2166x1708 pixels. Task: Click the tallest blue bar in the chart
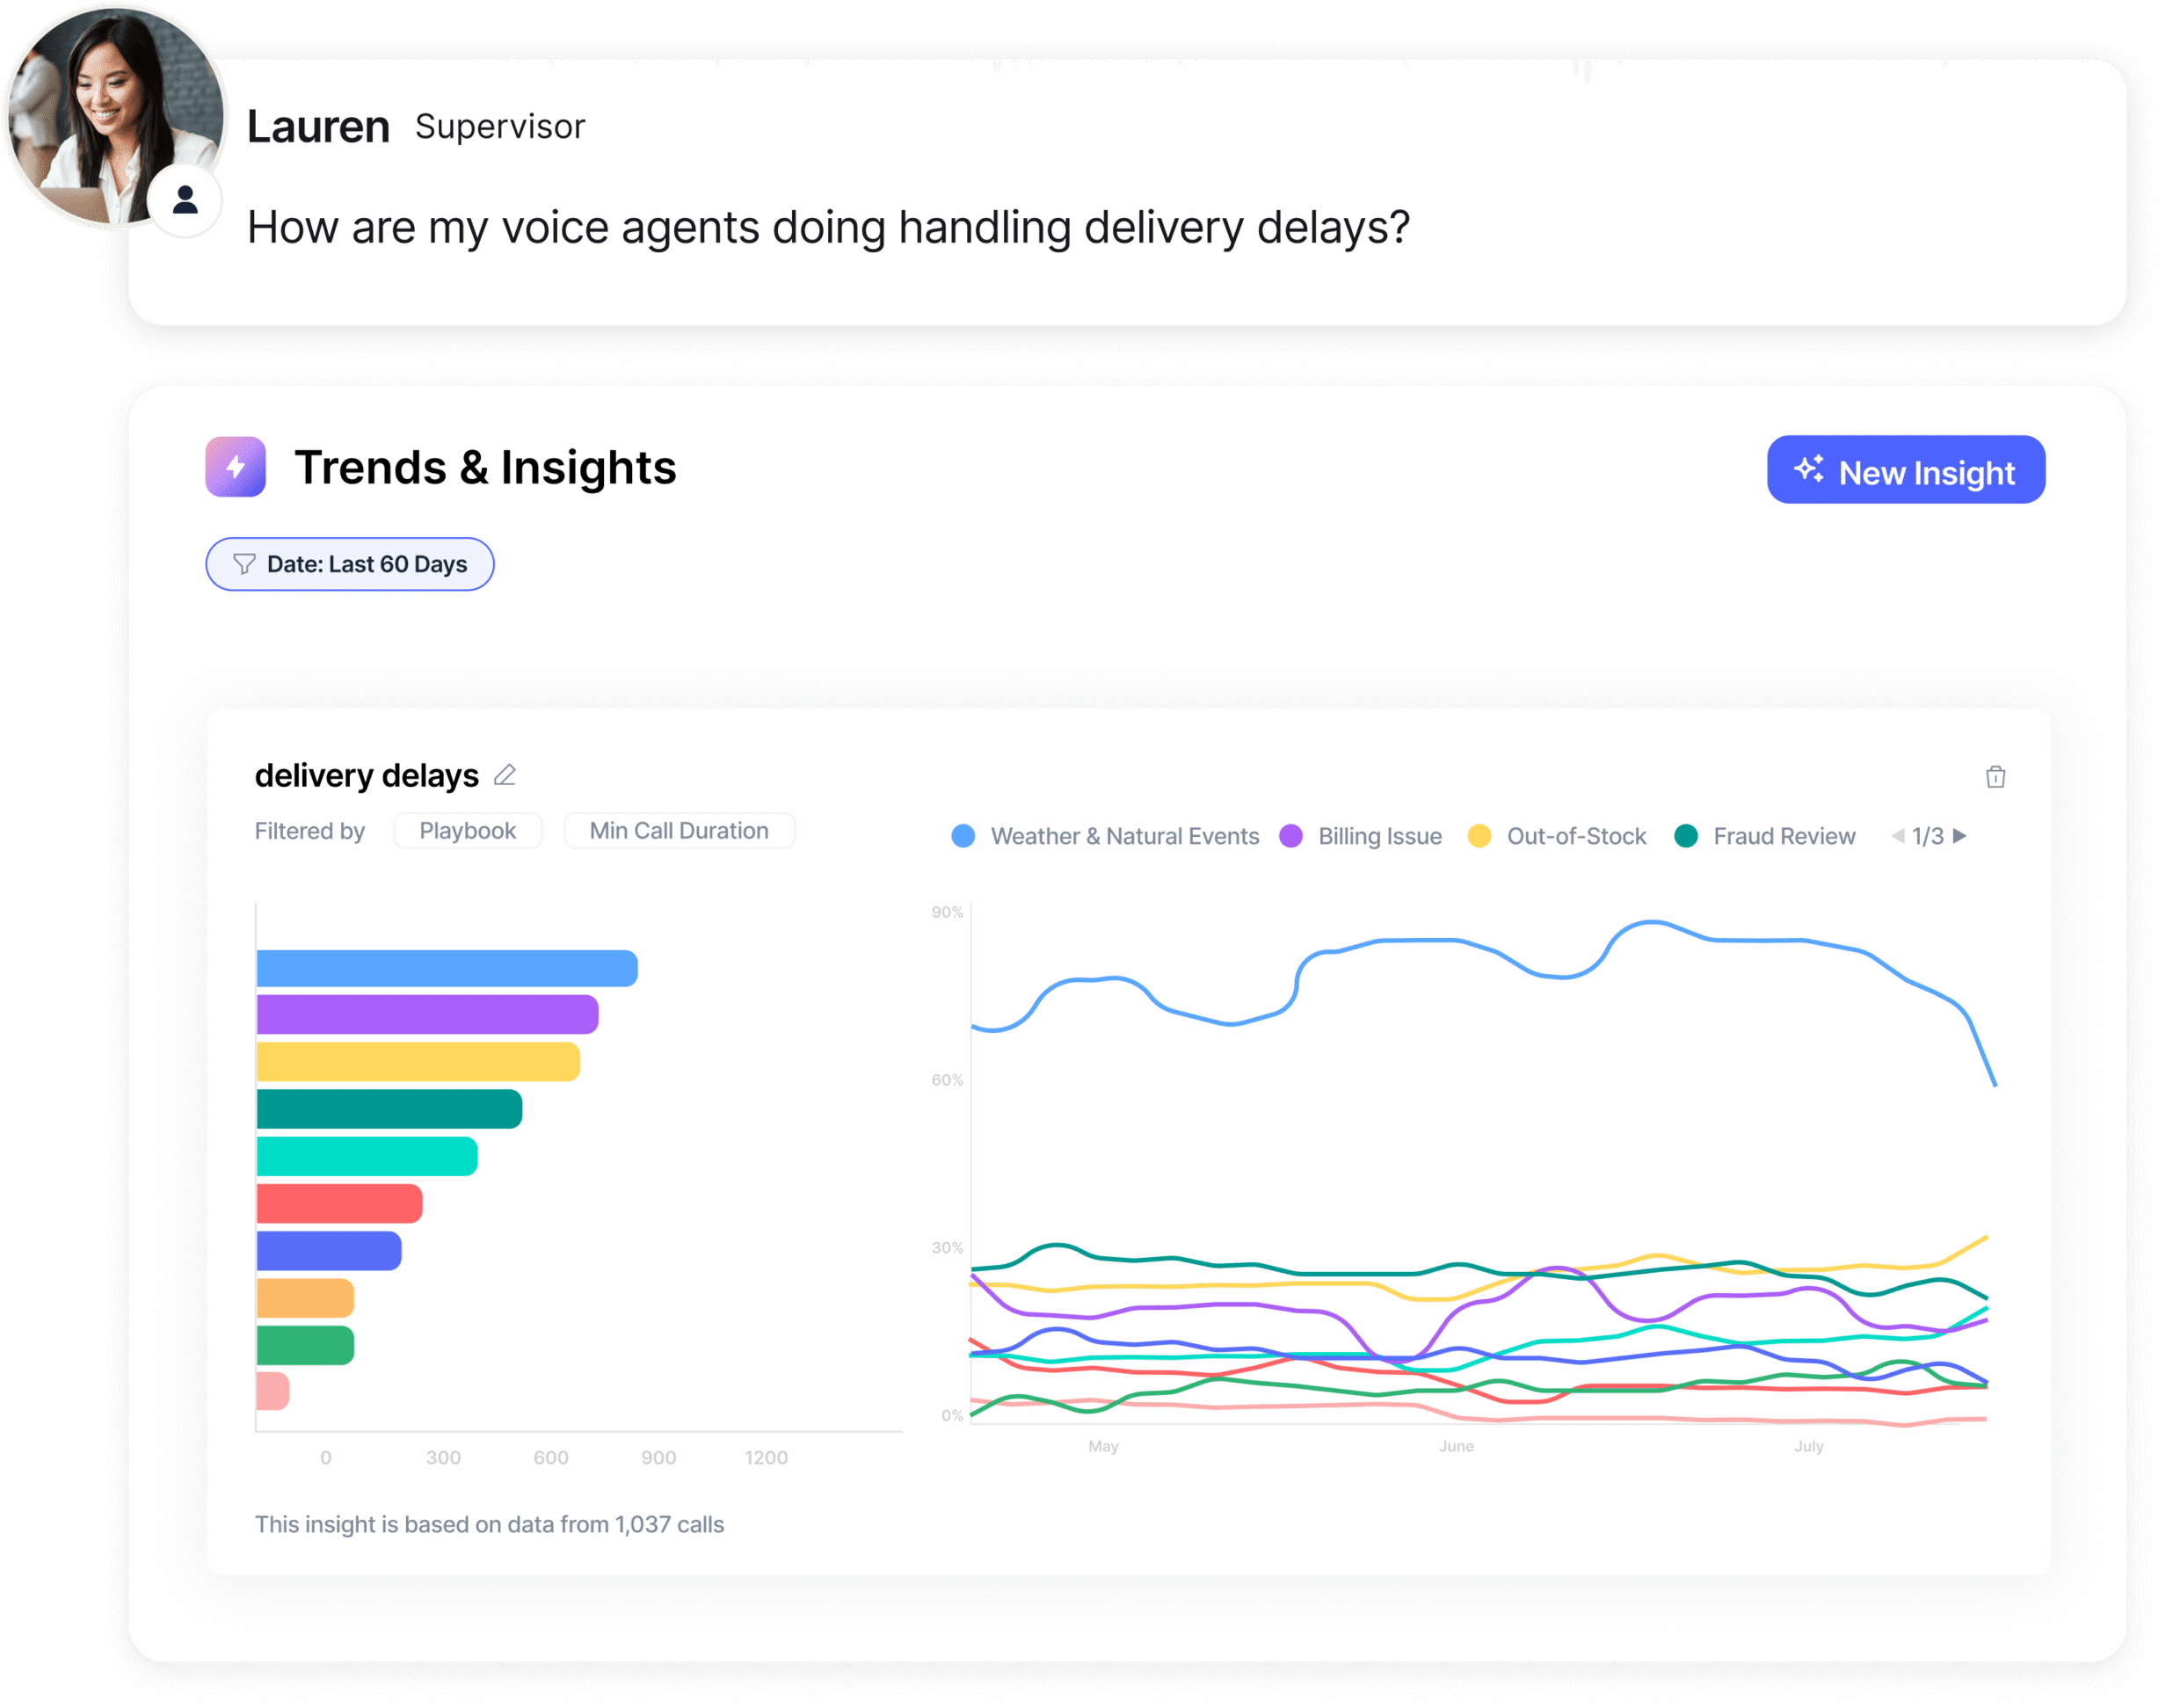tap(445, 967)
